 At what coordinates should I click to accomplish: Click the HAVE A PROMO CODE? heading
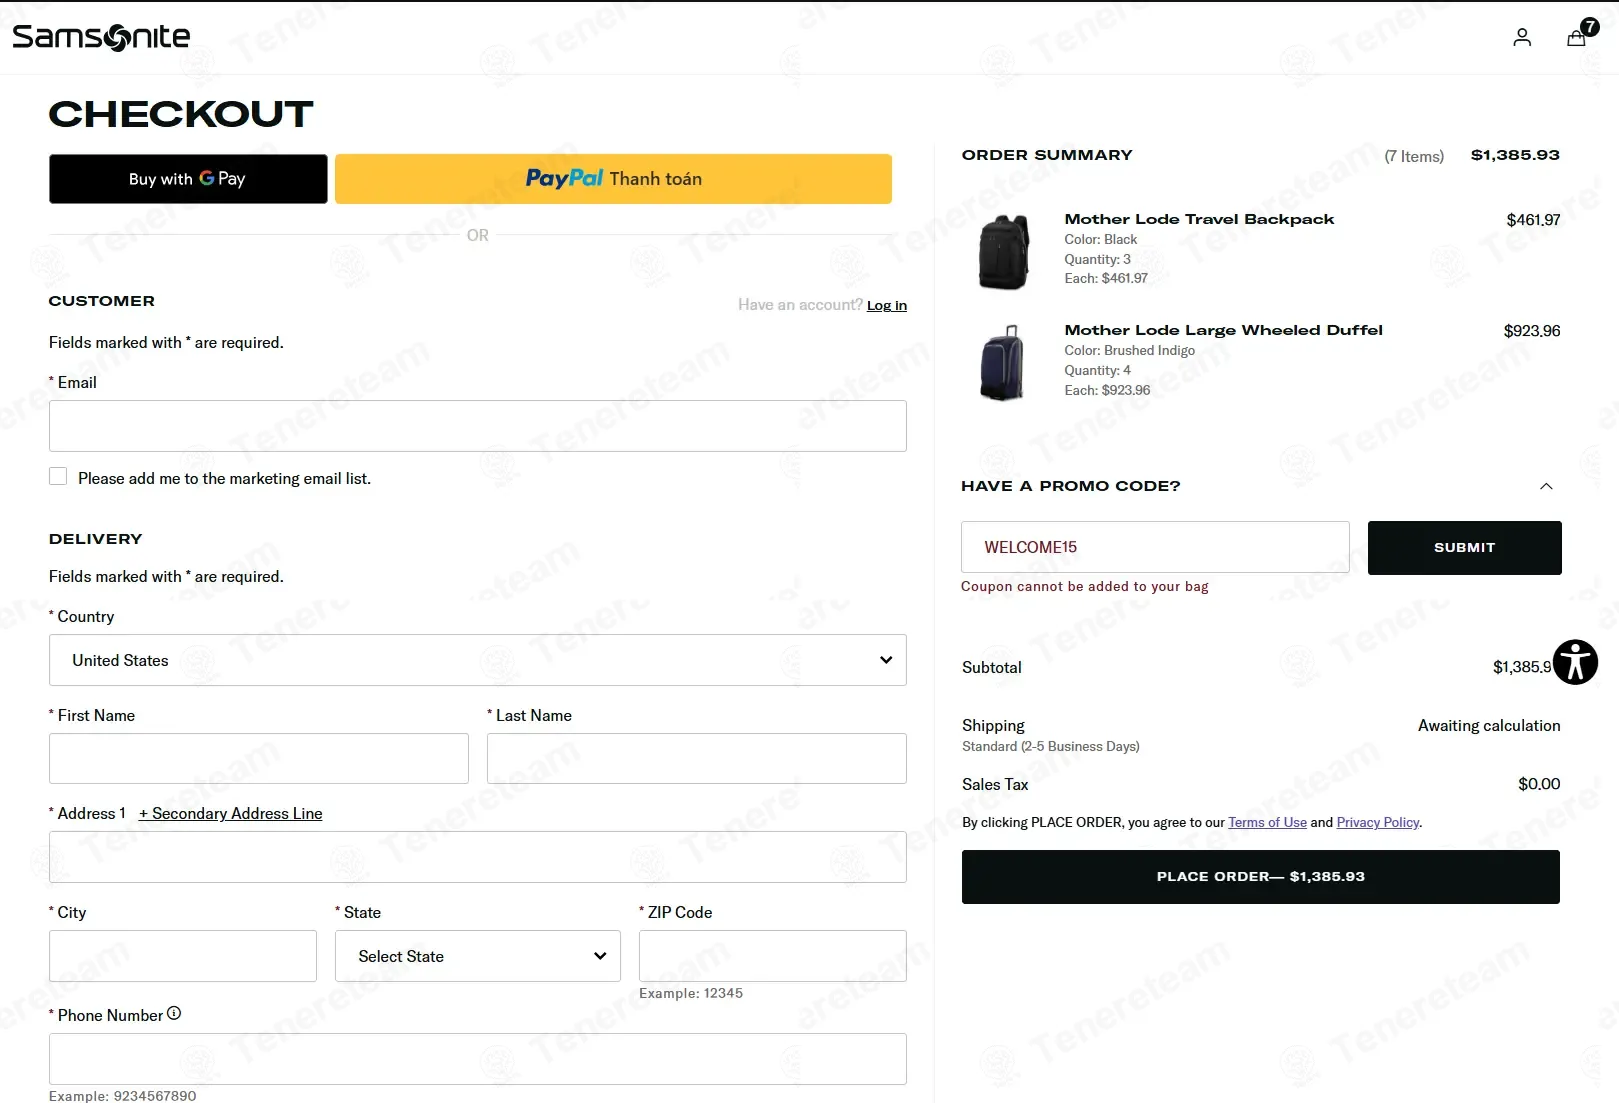pyautogui.click(x=1070, y=486)
